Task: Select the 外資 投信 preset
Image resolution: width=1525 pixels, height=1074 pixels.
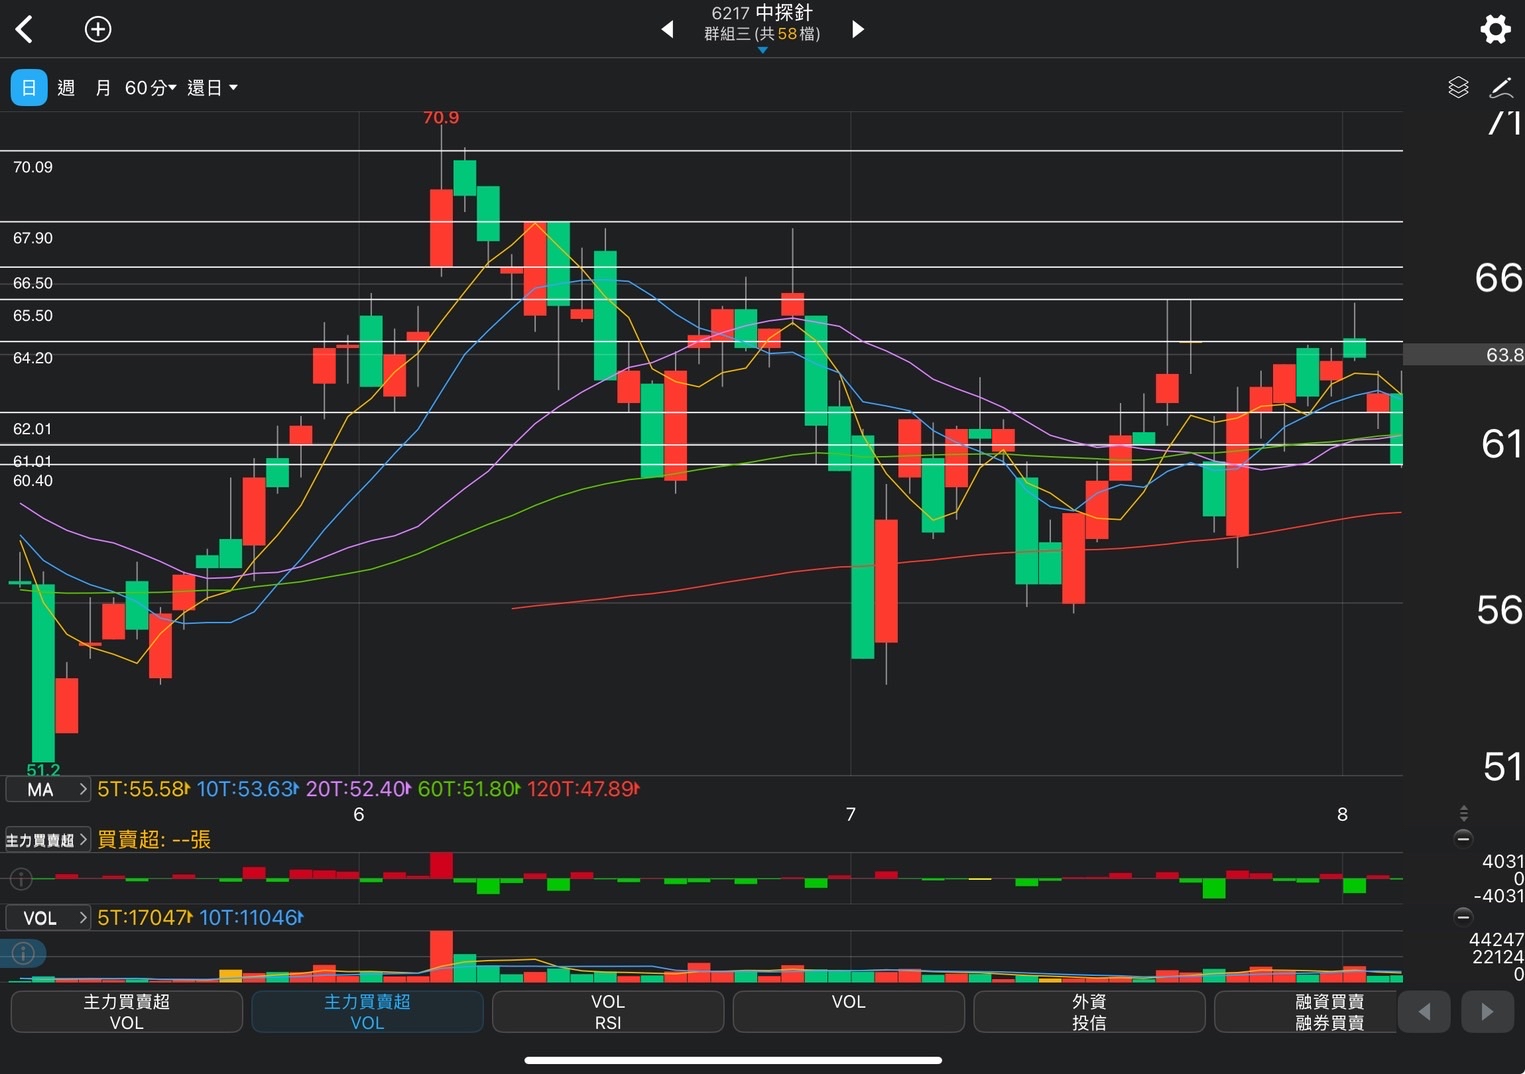Action: (x=1089, y=1012)
